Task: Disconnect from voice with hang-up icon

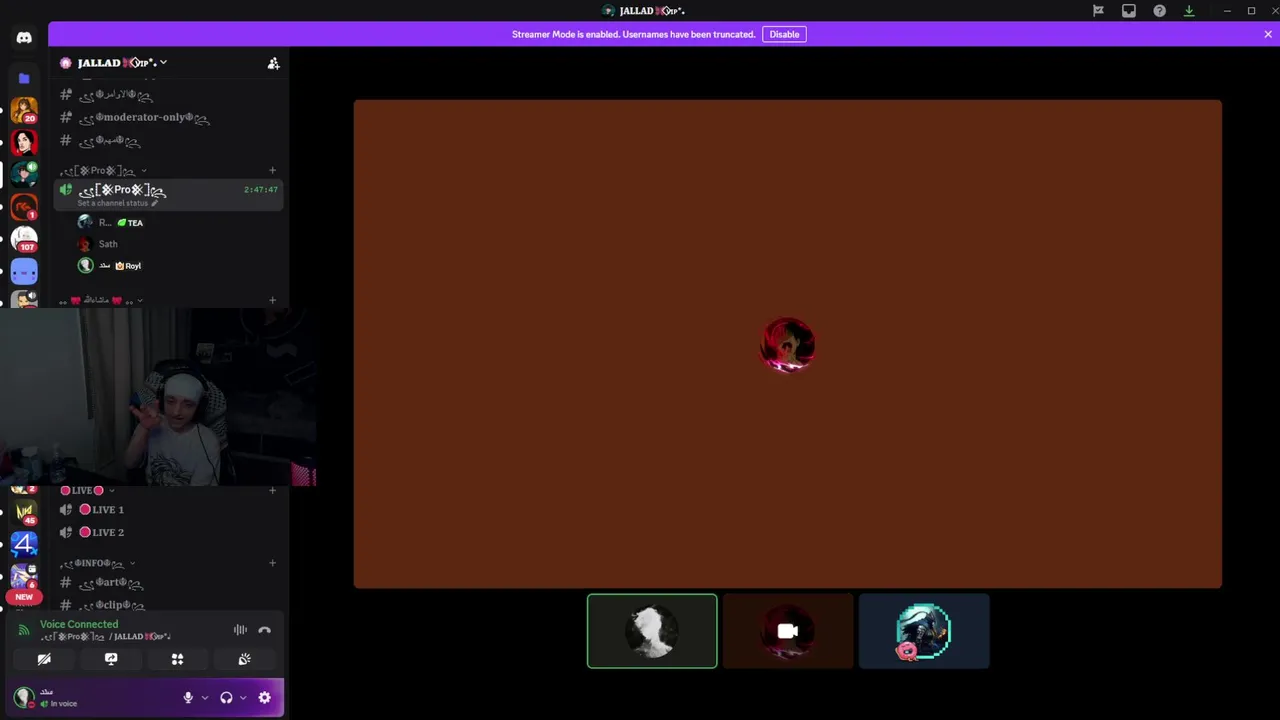Action: 264,630
